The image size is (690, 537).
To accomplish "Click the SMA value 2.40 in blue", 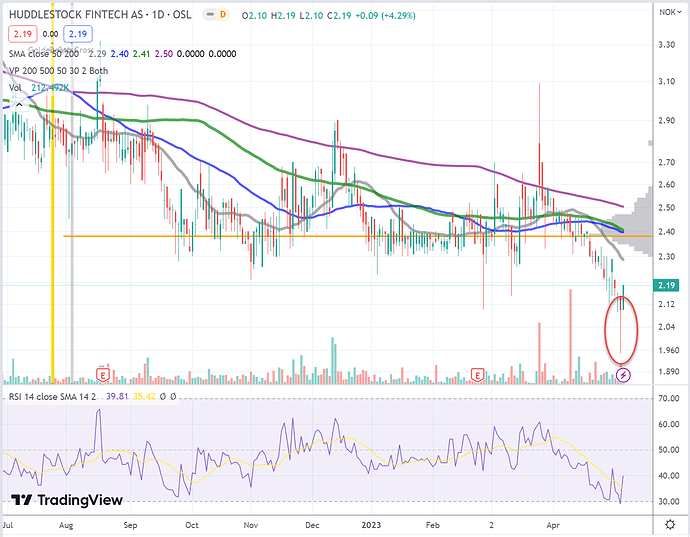I will pos(120,54).
